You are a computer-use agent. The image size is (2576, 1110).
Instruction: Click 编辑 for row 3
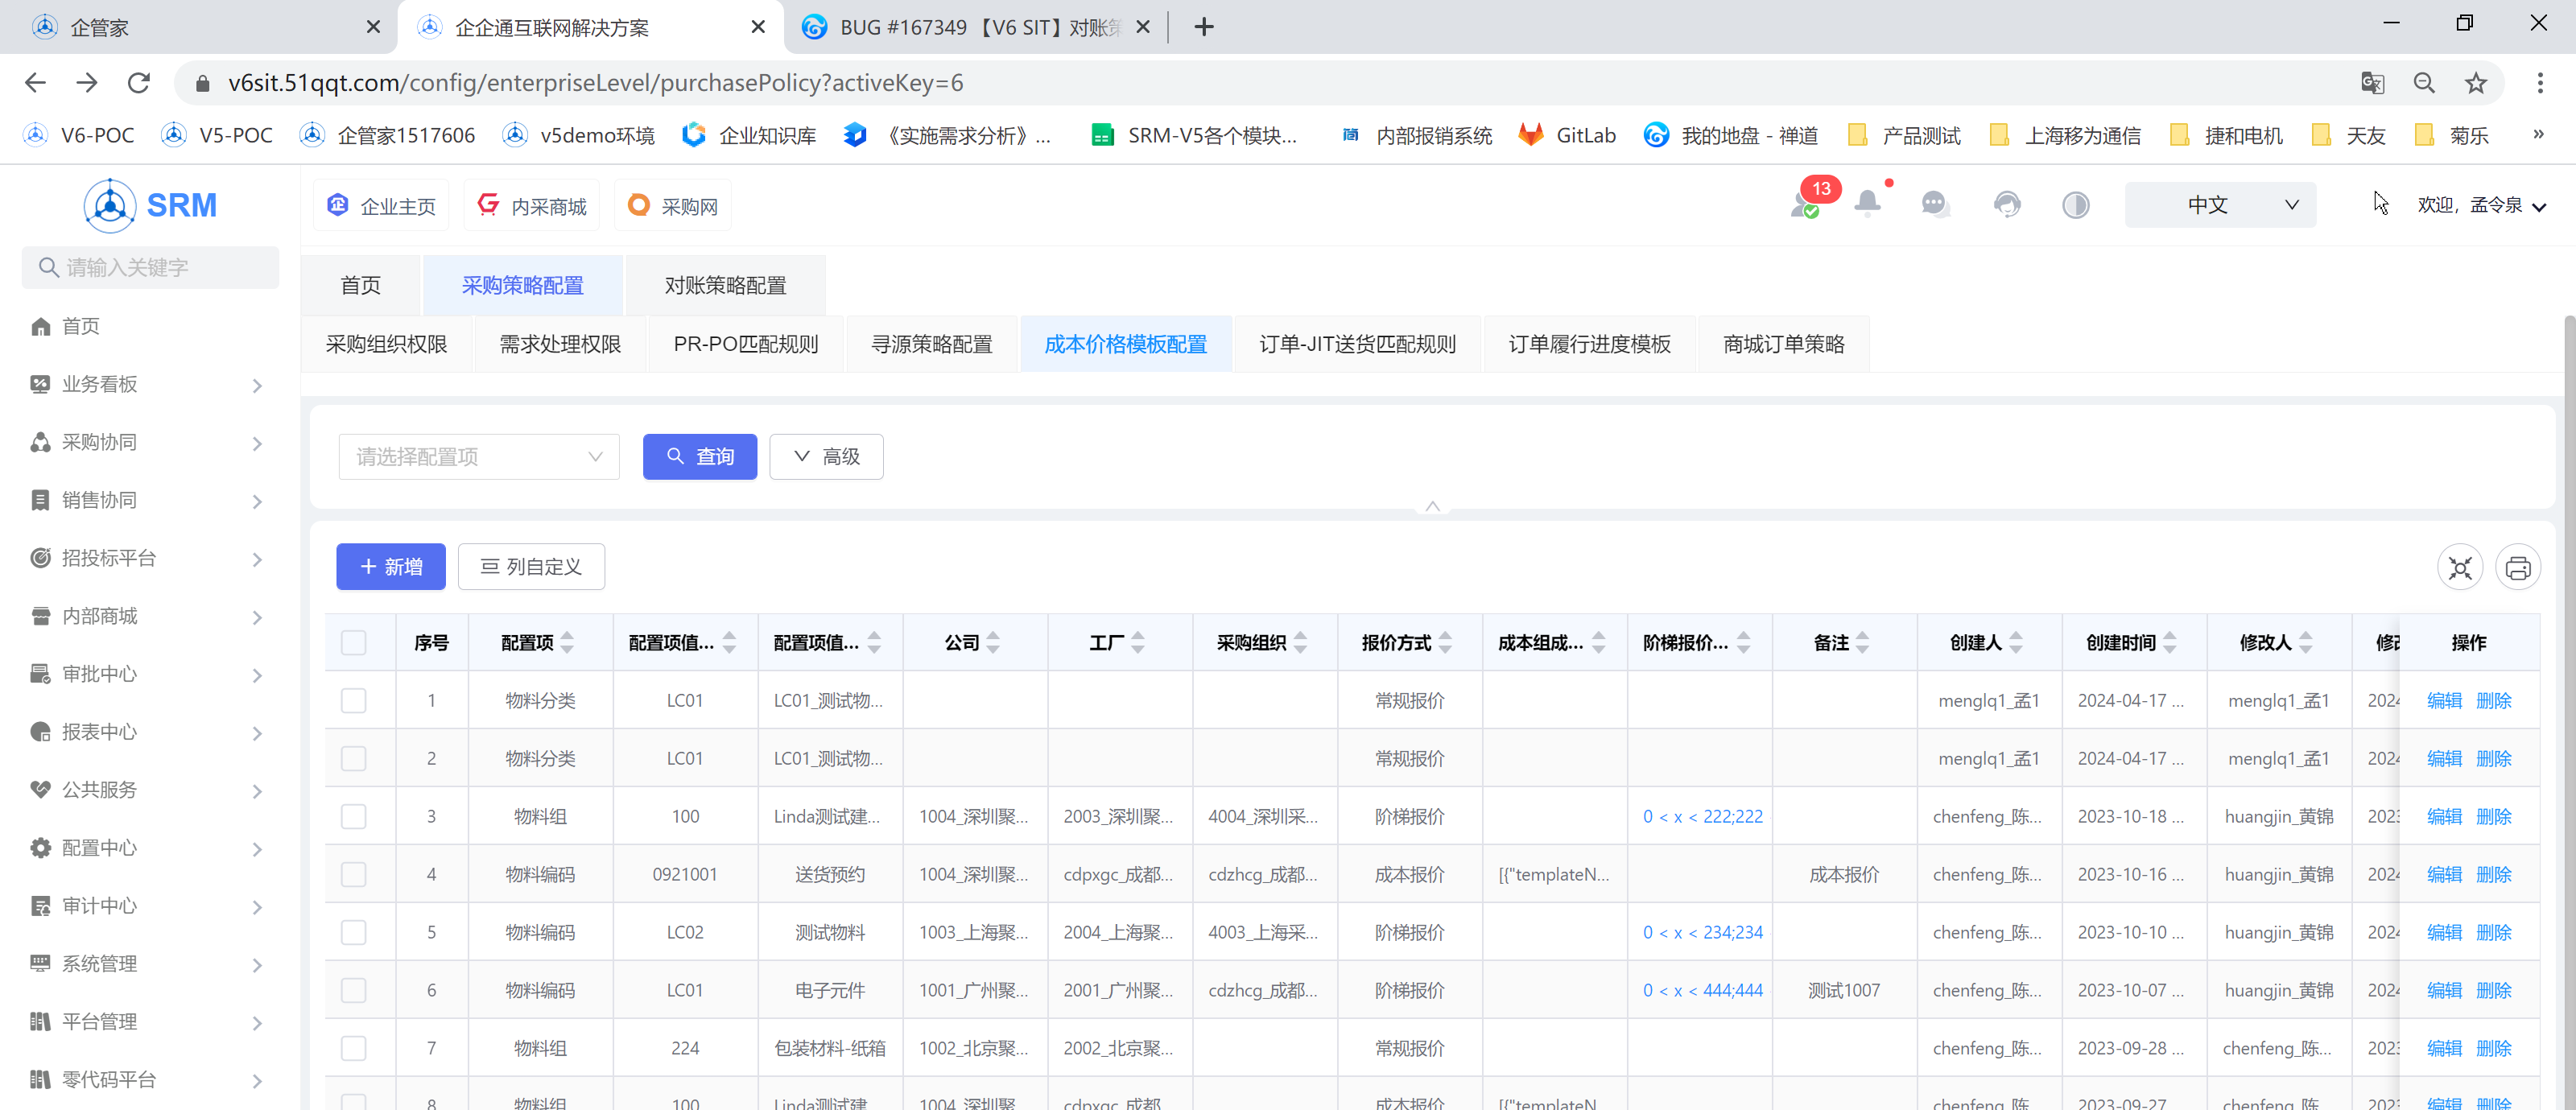2444,816
